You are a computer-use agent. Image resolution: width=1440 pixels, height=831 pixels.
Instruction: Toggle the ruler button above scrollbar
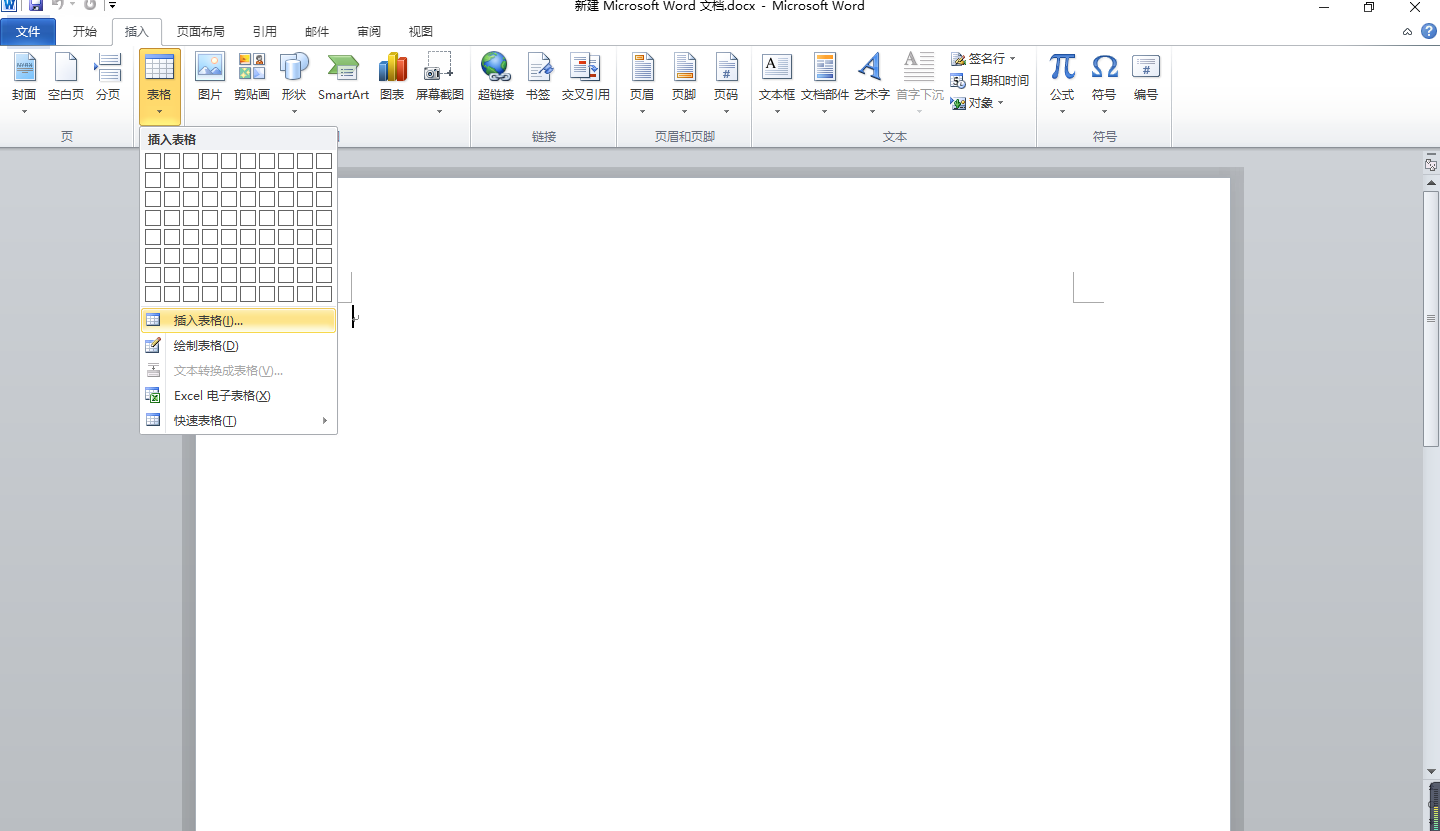point(1431,164)
